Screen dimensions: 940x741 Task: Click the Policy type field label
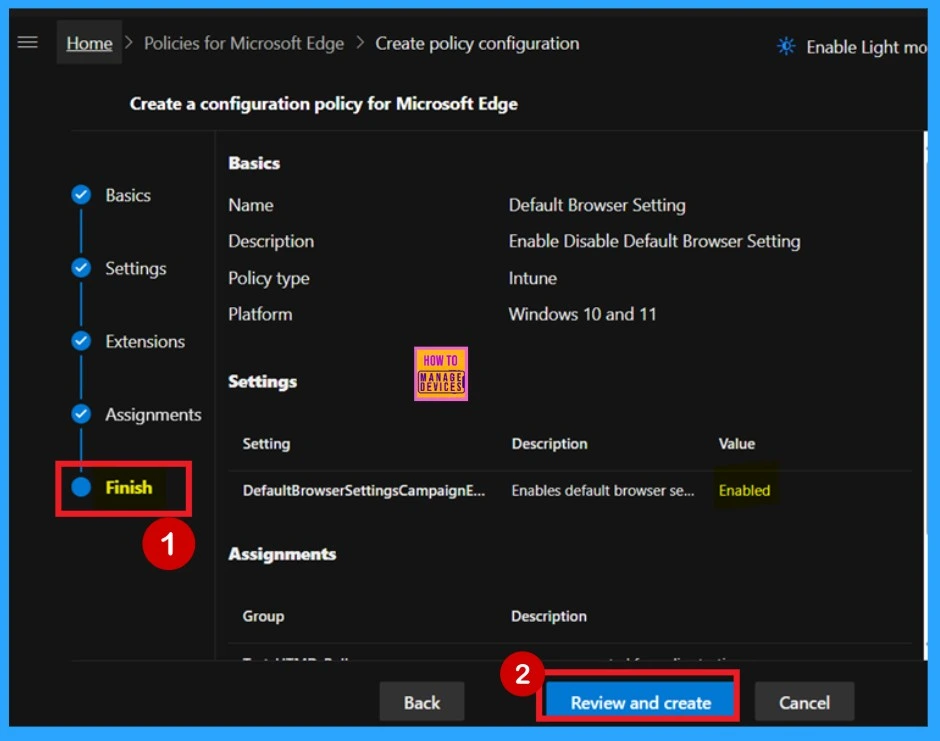pos(269,278)
